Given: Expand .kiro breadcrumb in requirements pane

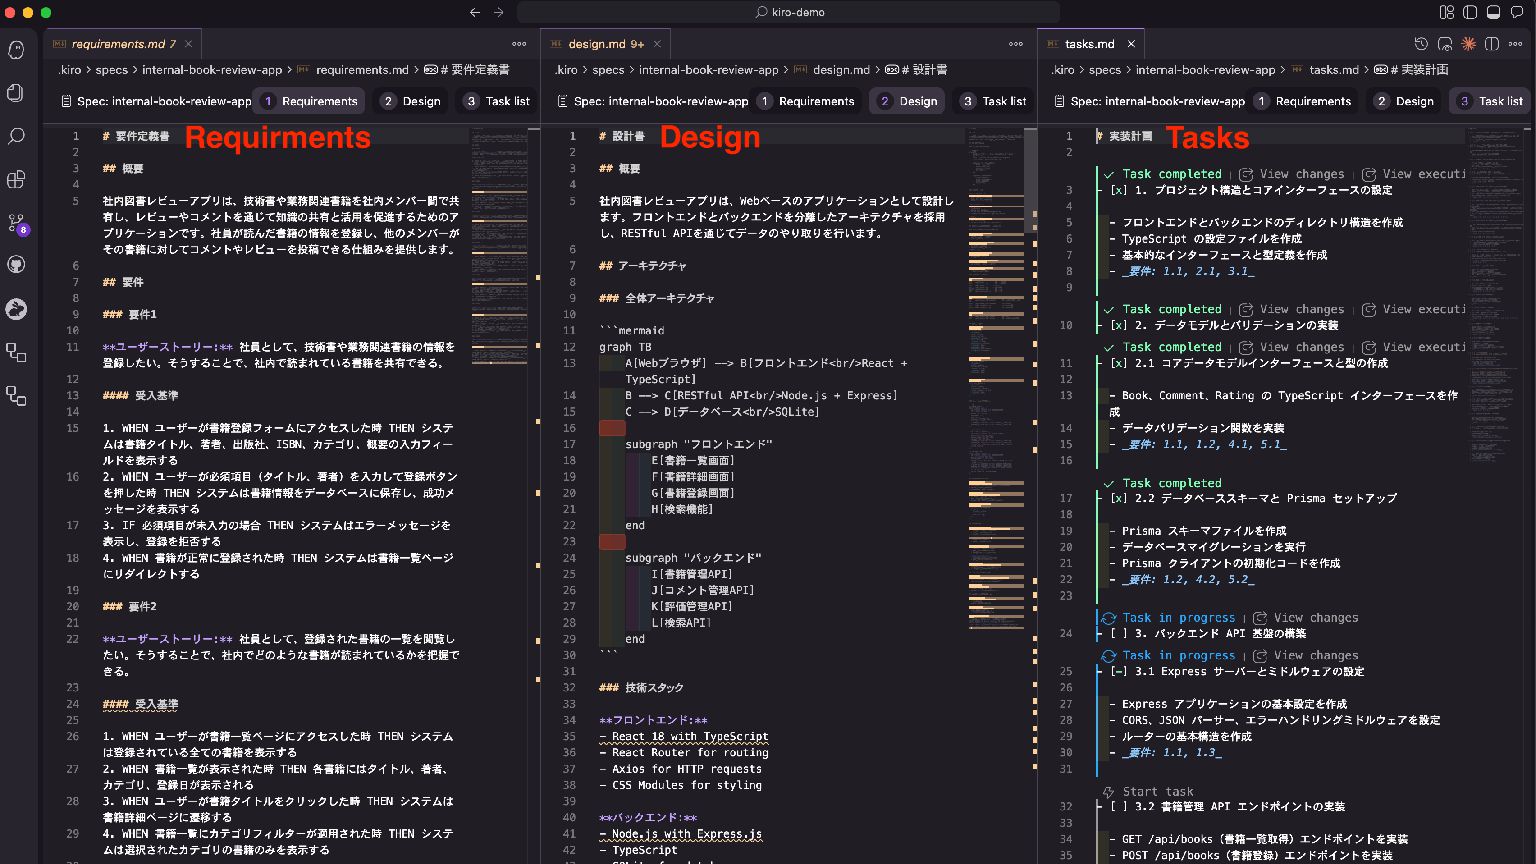Looking at the screenshot, I should click(69, 70).
